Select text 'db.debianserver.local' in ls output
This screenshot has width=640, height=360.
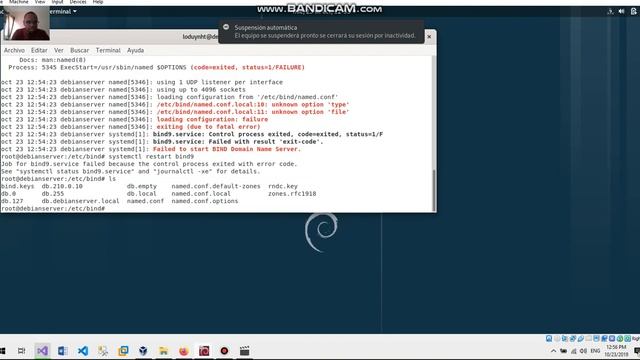click(80, 201)
